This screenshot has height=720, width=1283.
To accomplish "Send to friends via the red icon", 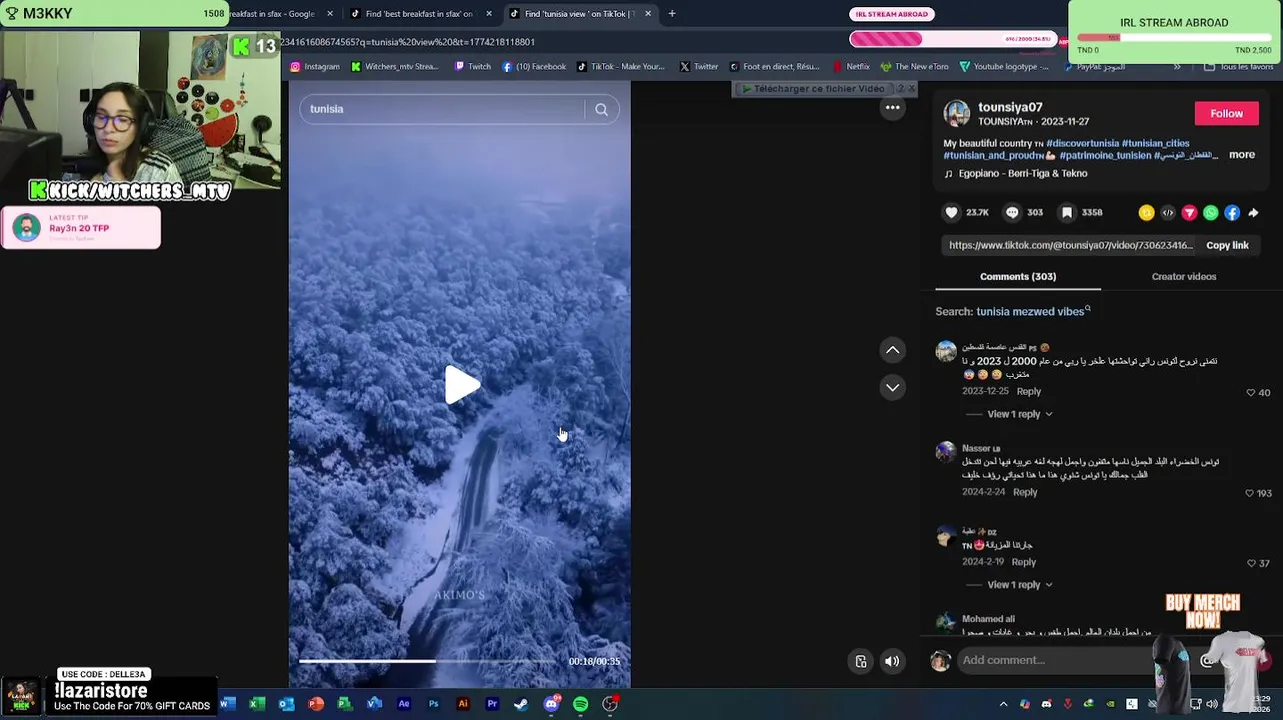I will click(x=1189, y=212).
